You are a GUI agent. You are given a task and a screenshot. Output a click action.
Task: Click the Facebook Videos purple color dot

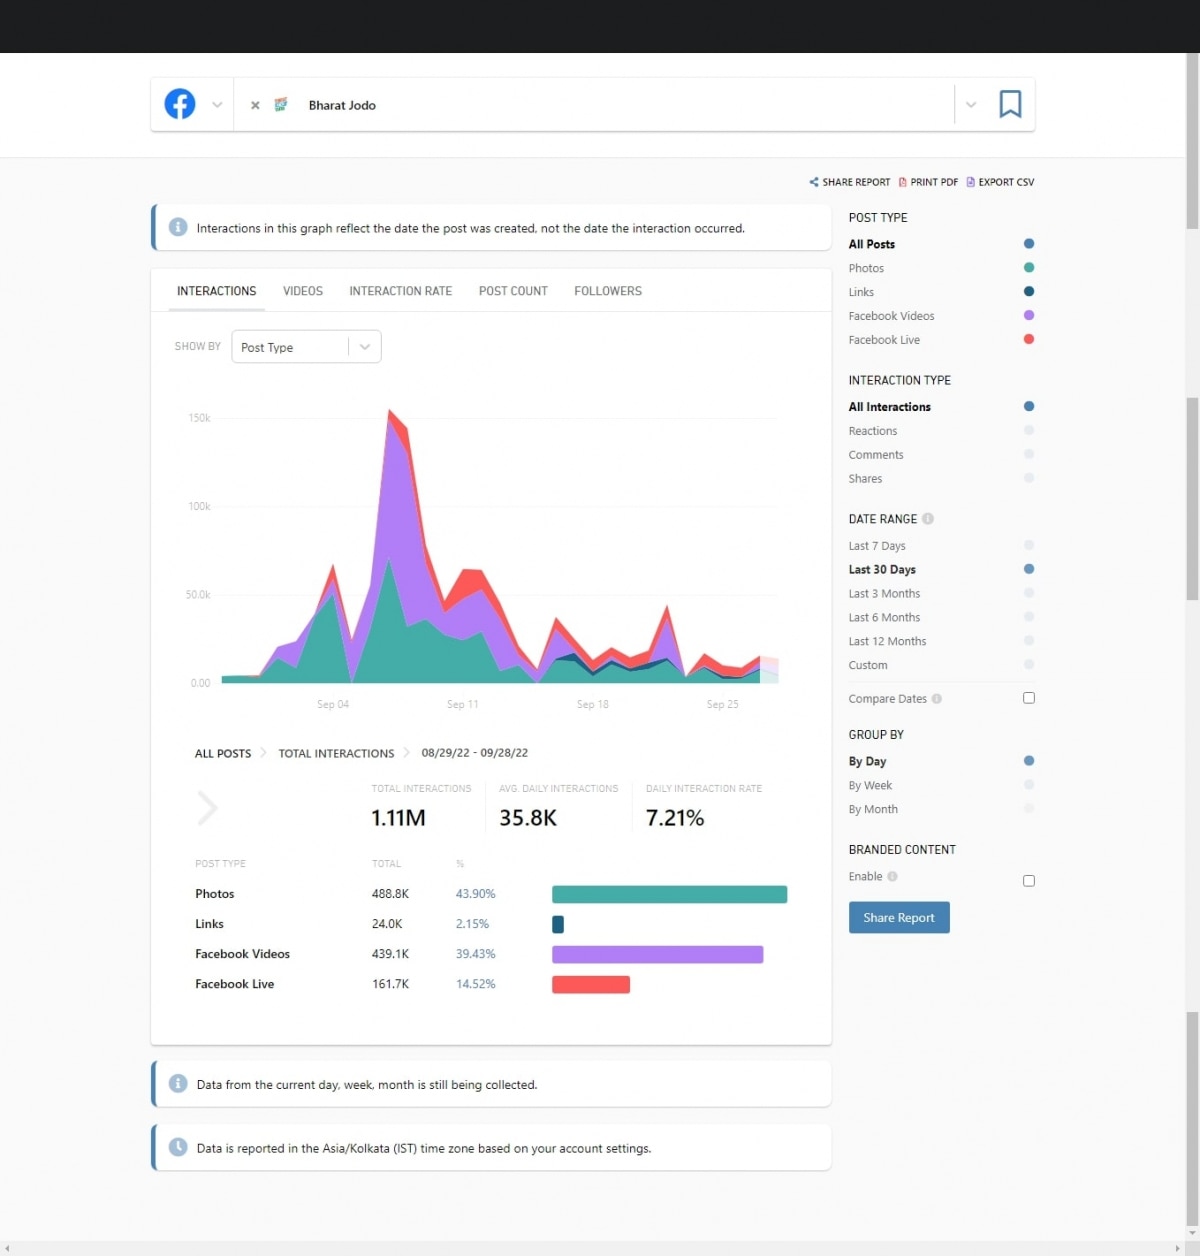(x=1029, y=316)
